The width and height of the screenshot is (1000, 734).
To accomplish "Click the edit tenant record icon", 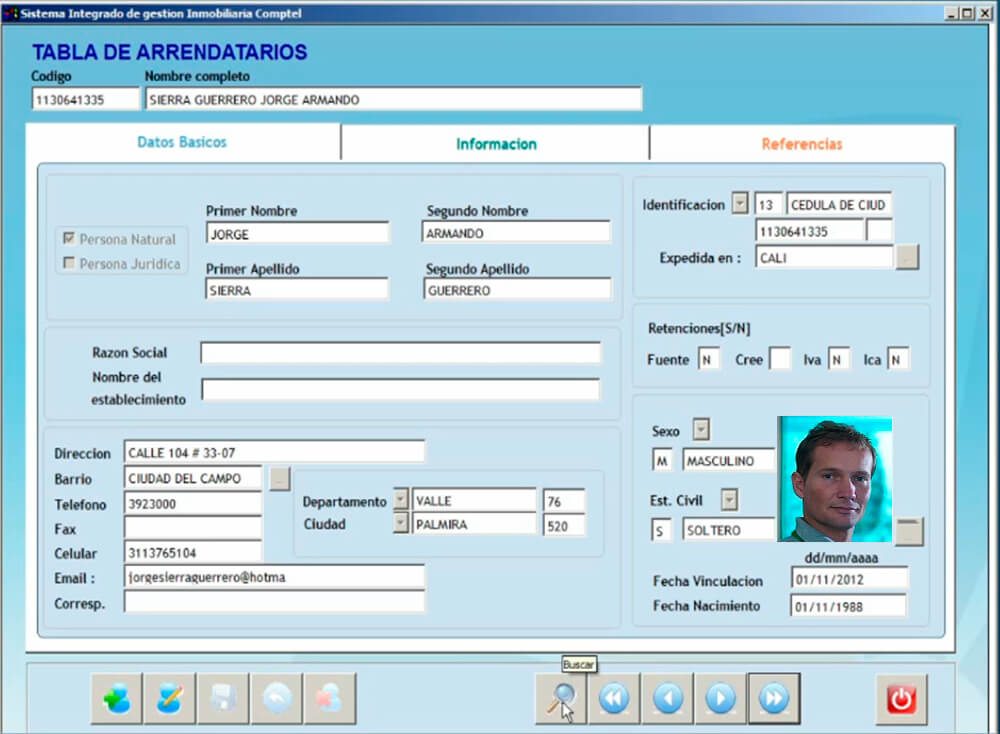I will pos(169,698).
